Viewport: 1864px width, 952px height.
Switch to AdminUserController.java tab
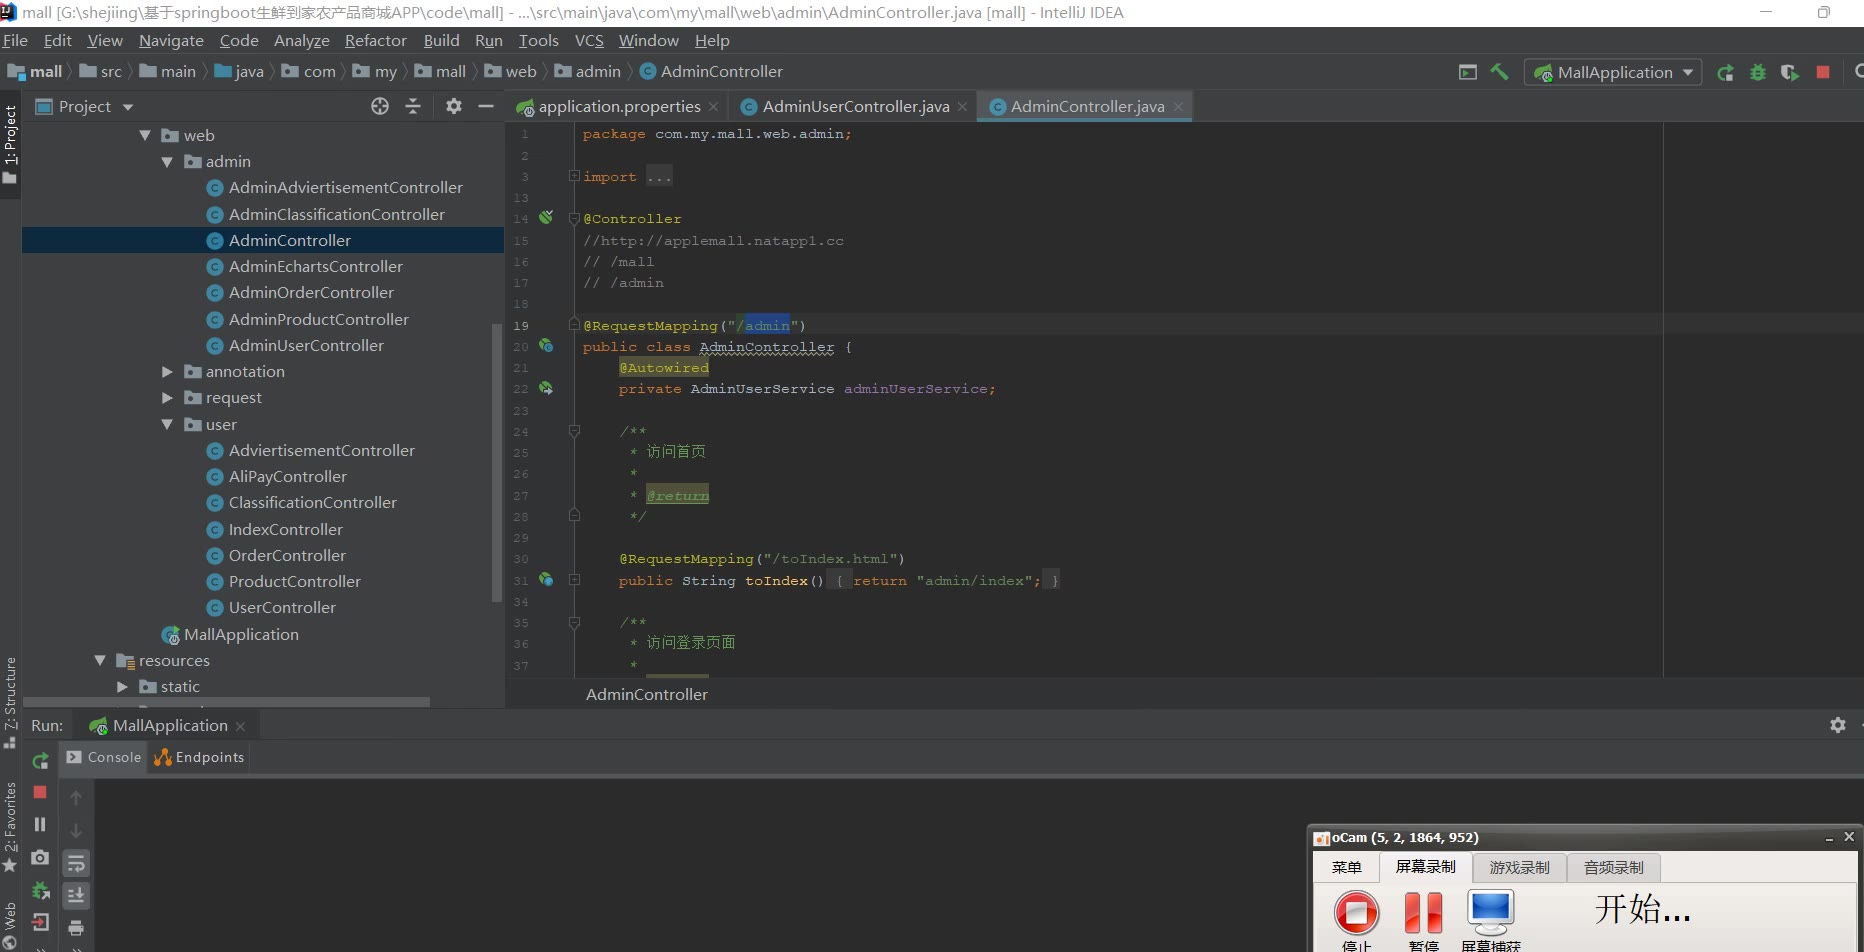pyautogui.click(x=855, y=106)
